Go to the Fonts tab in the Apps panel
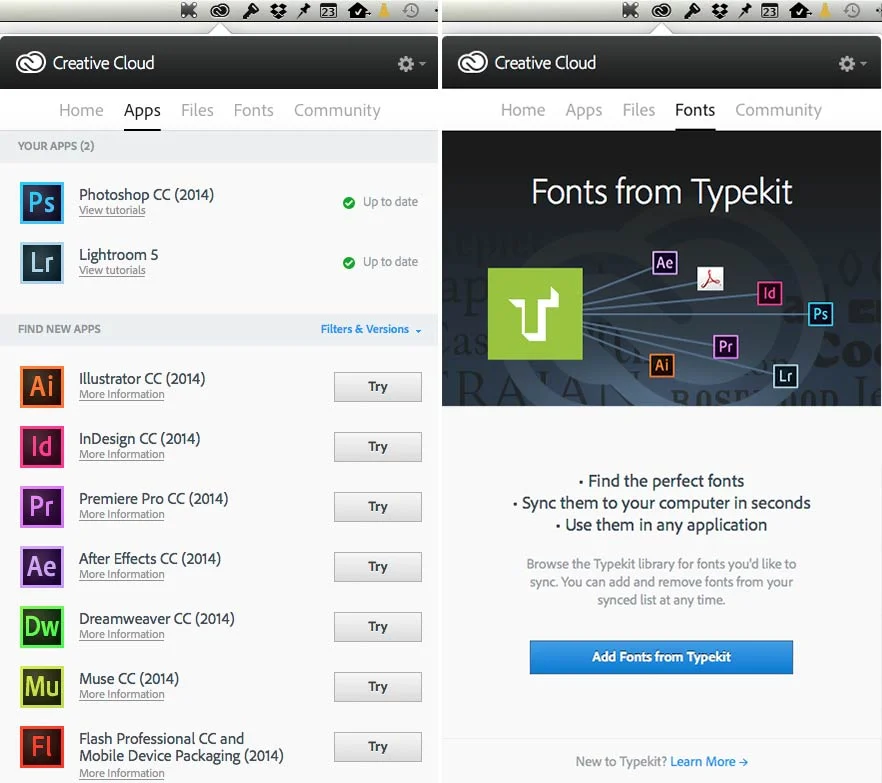The width and height of the screenshot is (882, 783). [254, 110]
